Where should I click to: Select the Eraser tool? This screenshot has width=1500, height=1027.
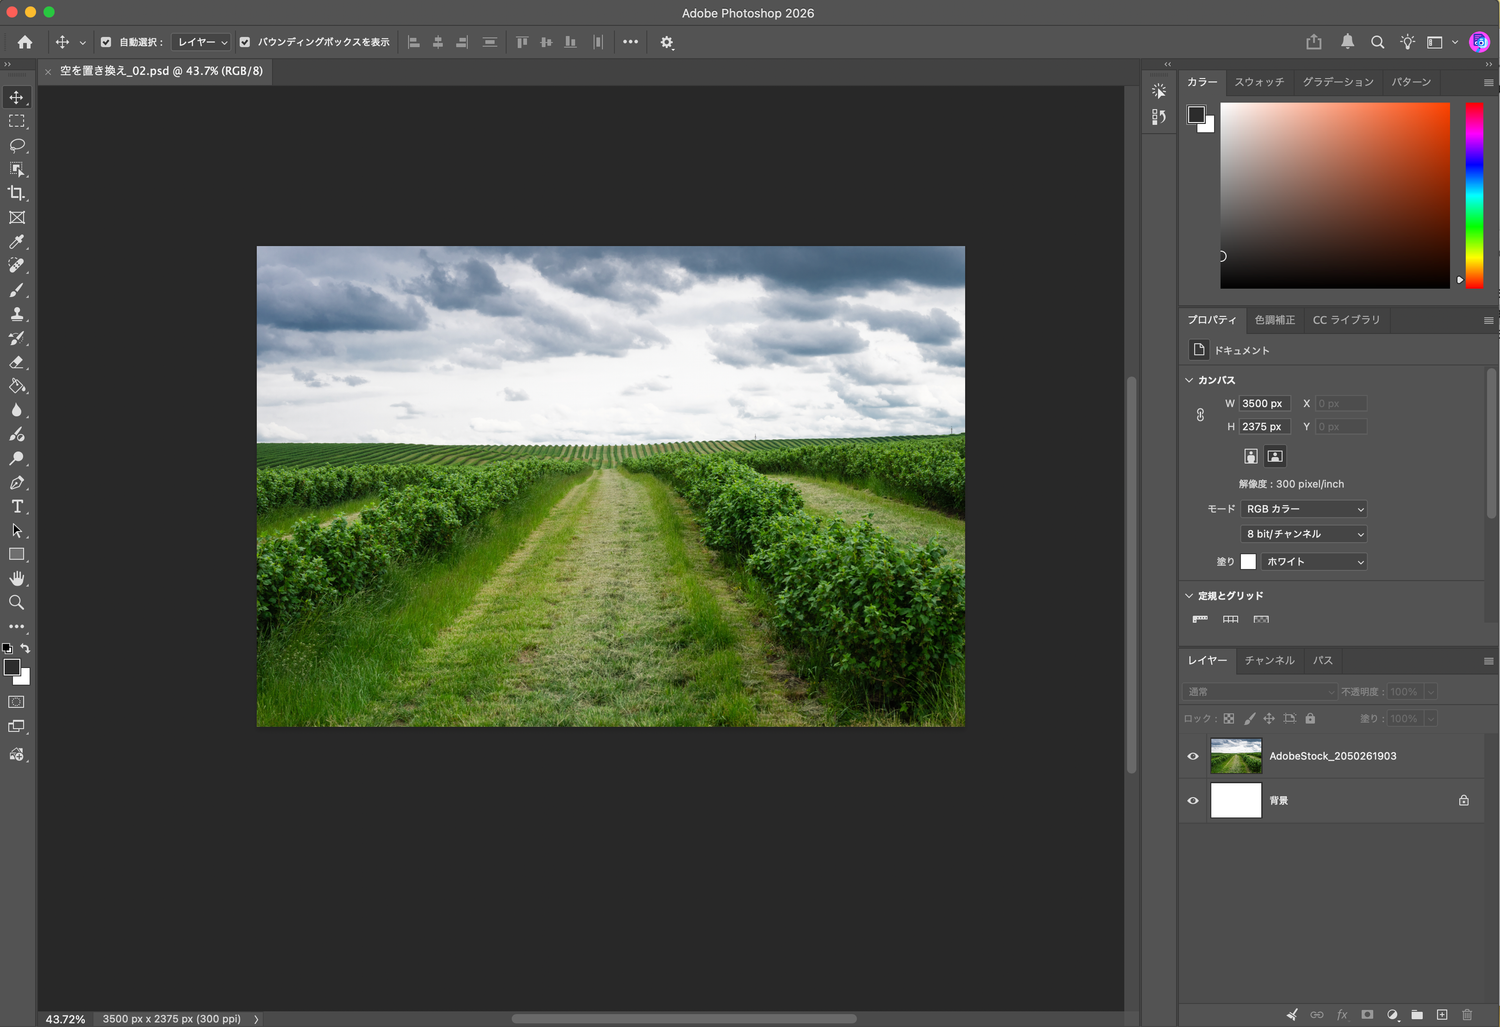(x=17, y=362)
